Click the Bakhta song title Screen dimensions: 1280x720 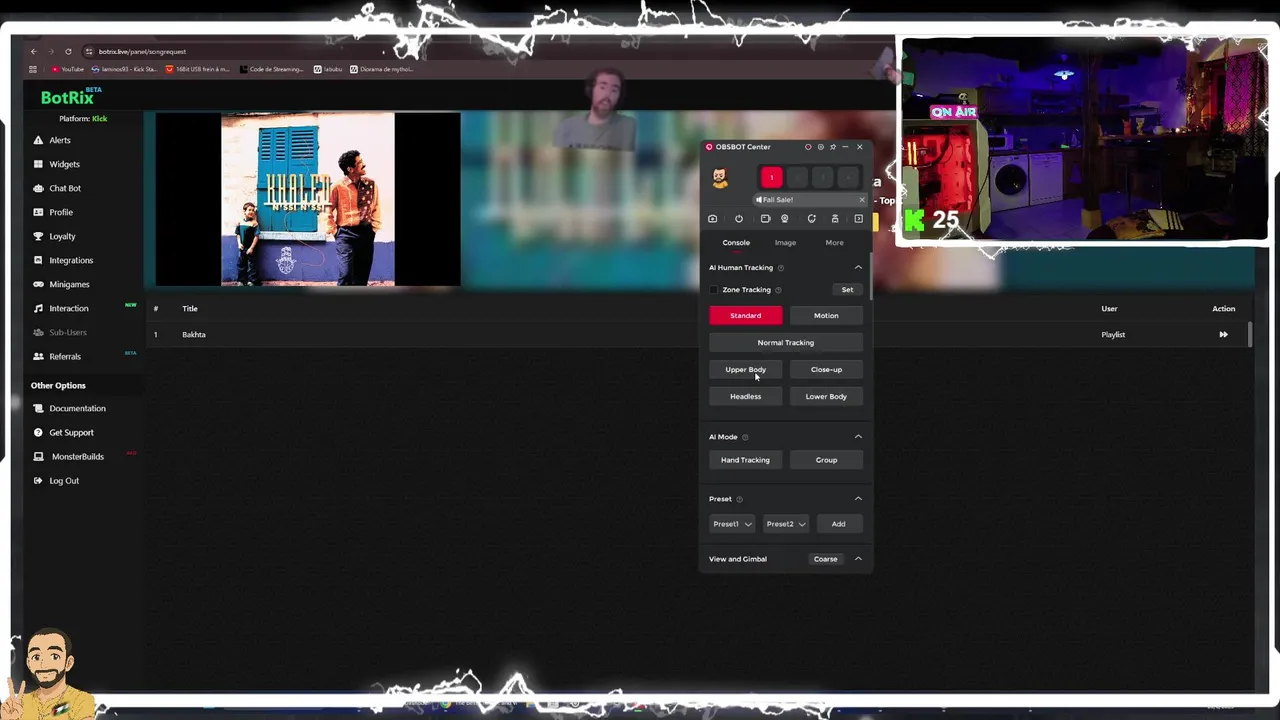click(194, 335)
